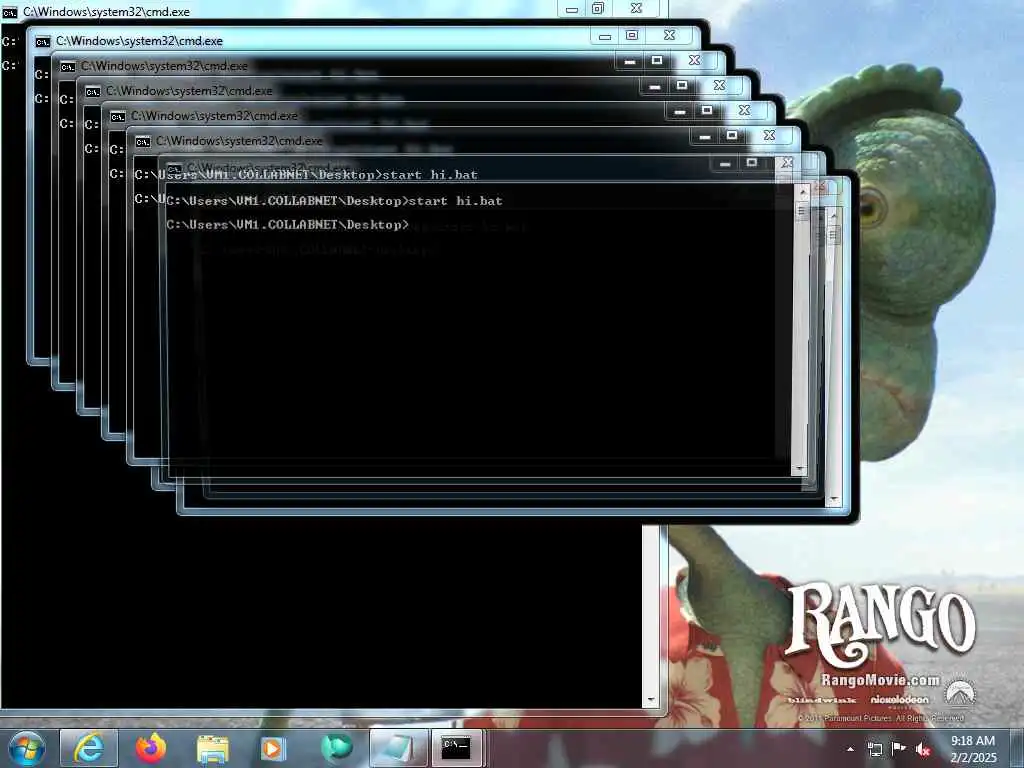Minimize the fifth cmd window from back
The height and width of the screenshot is (768, 1024).
point(679,112)
